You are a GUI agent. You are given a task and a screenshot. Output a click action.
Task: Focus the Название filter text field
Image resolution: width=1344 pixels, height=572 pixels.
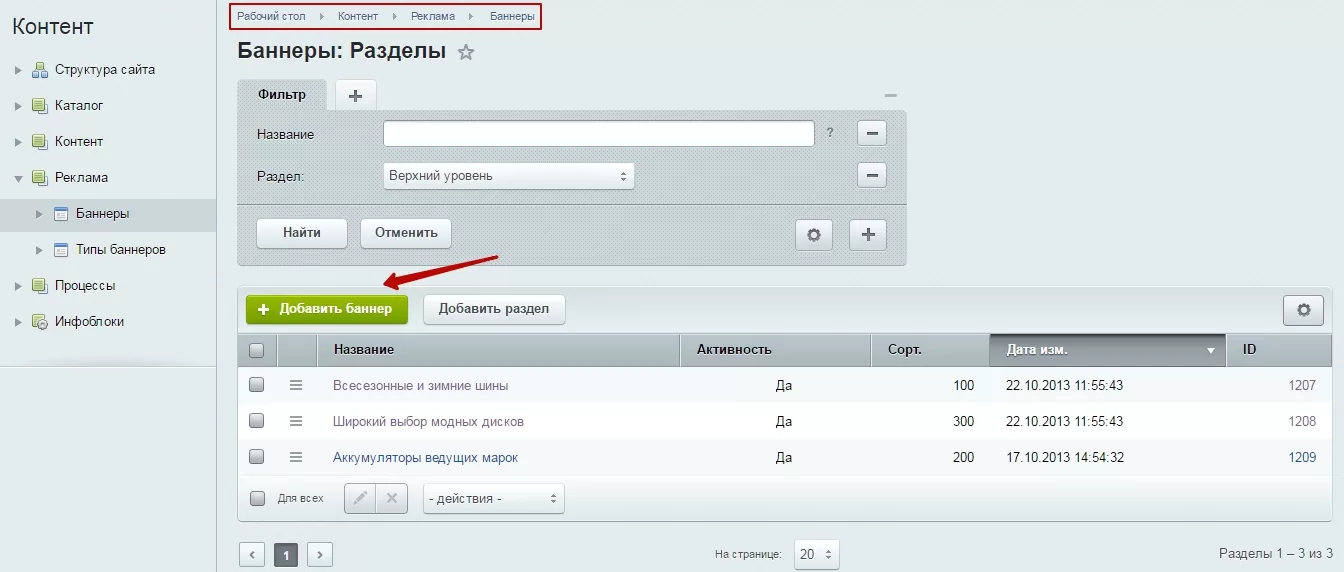pos(599,134)
